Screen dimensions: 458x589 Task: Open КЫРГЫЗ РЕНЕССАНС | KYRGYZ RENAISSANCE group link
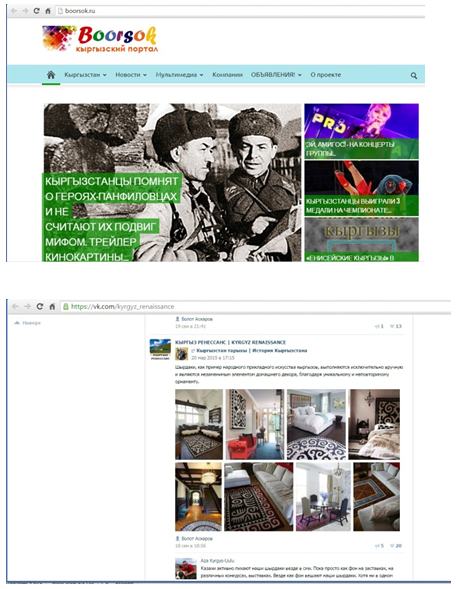tap(230, 342)
